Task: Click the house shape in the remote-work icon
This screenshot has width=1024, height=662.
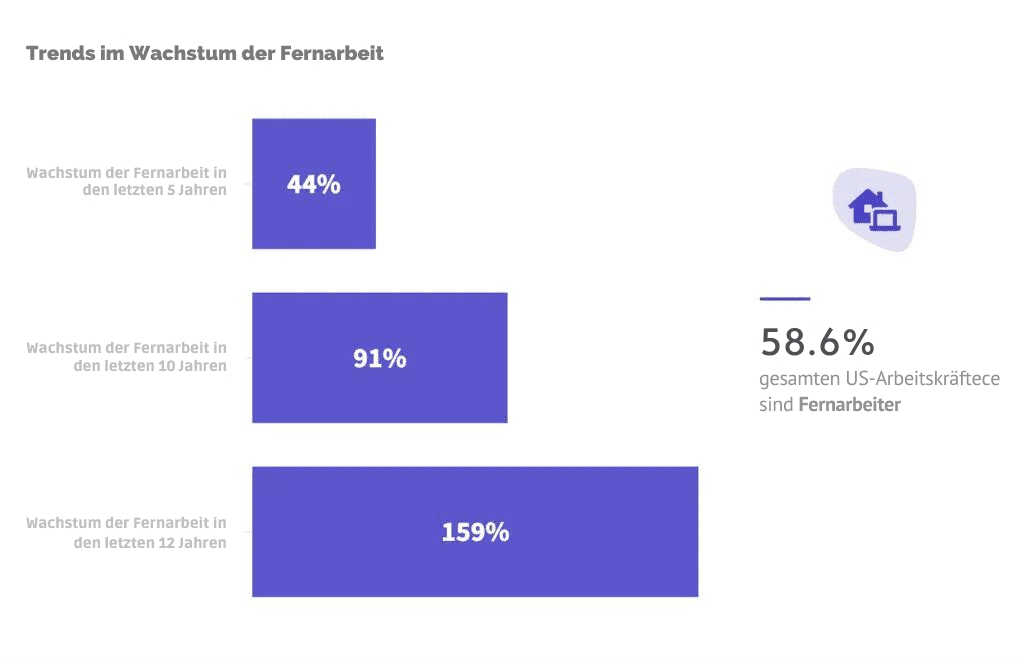Action: [862, 205]
